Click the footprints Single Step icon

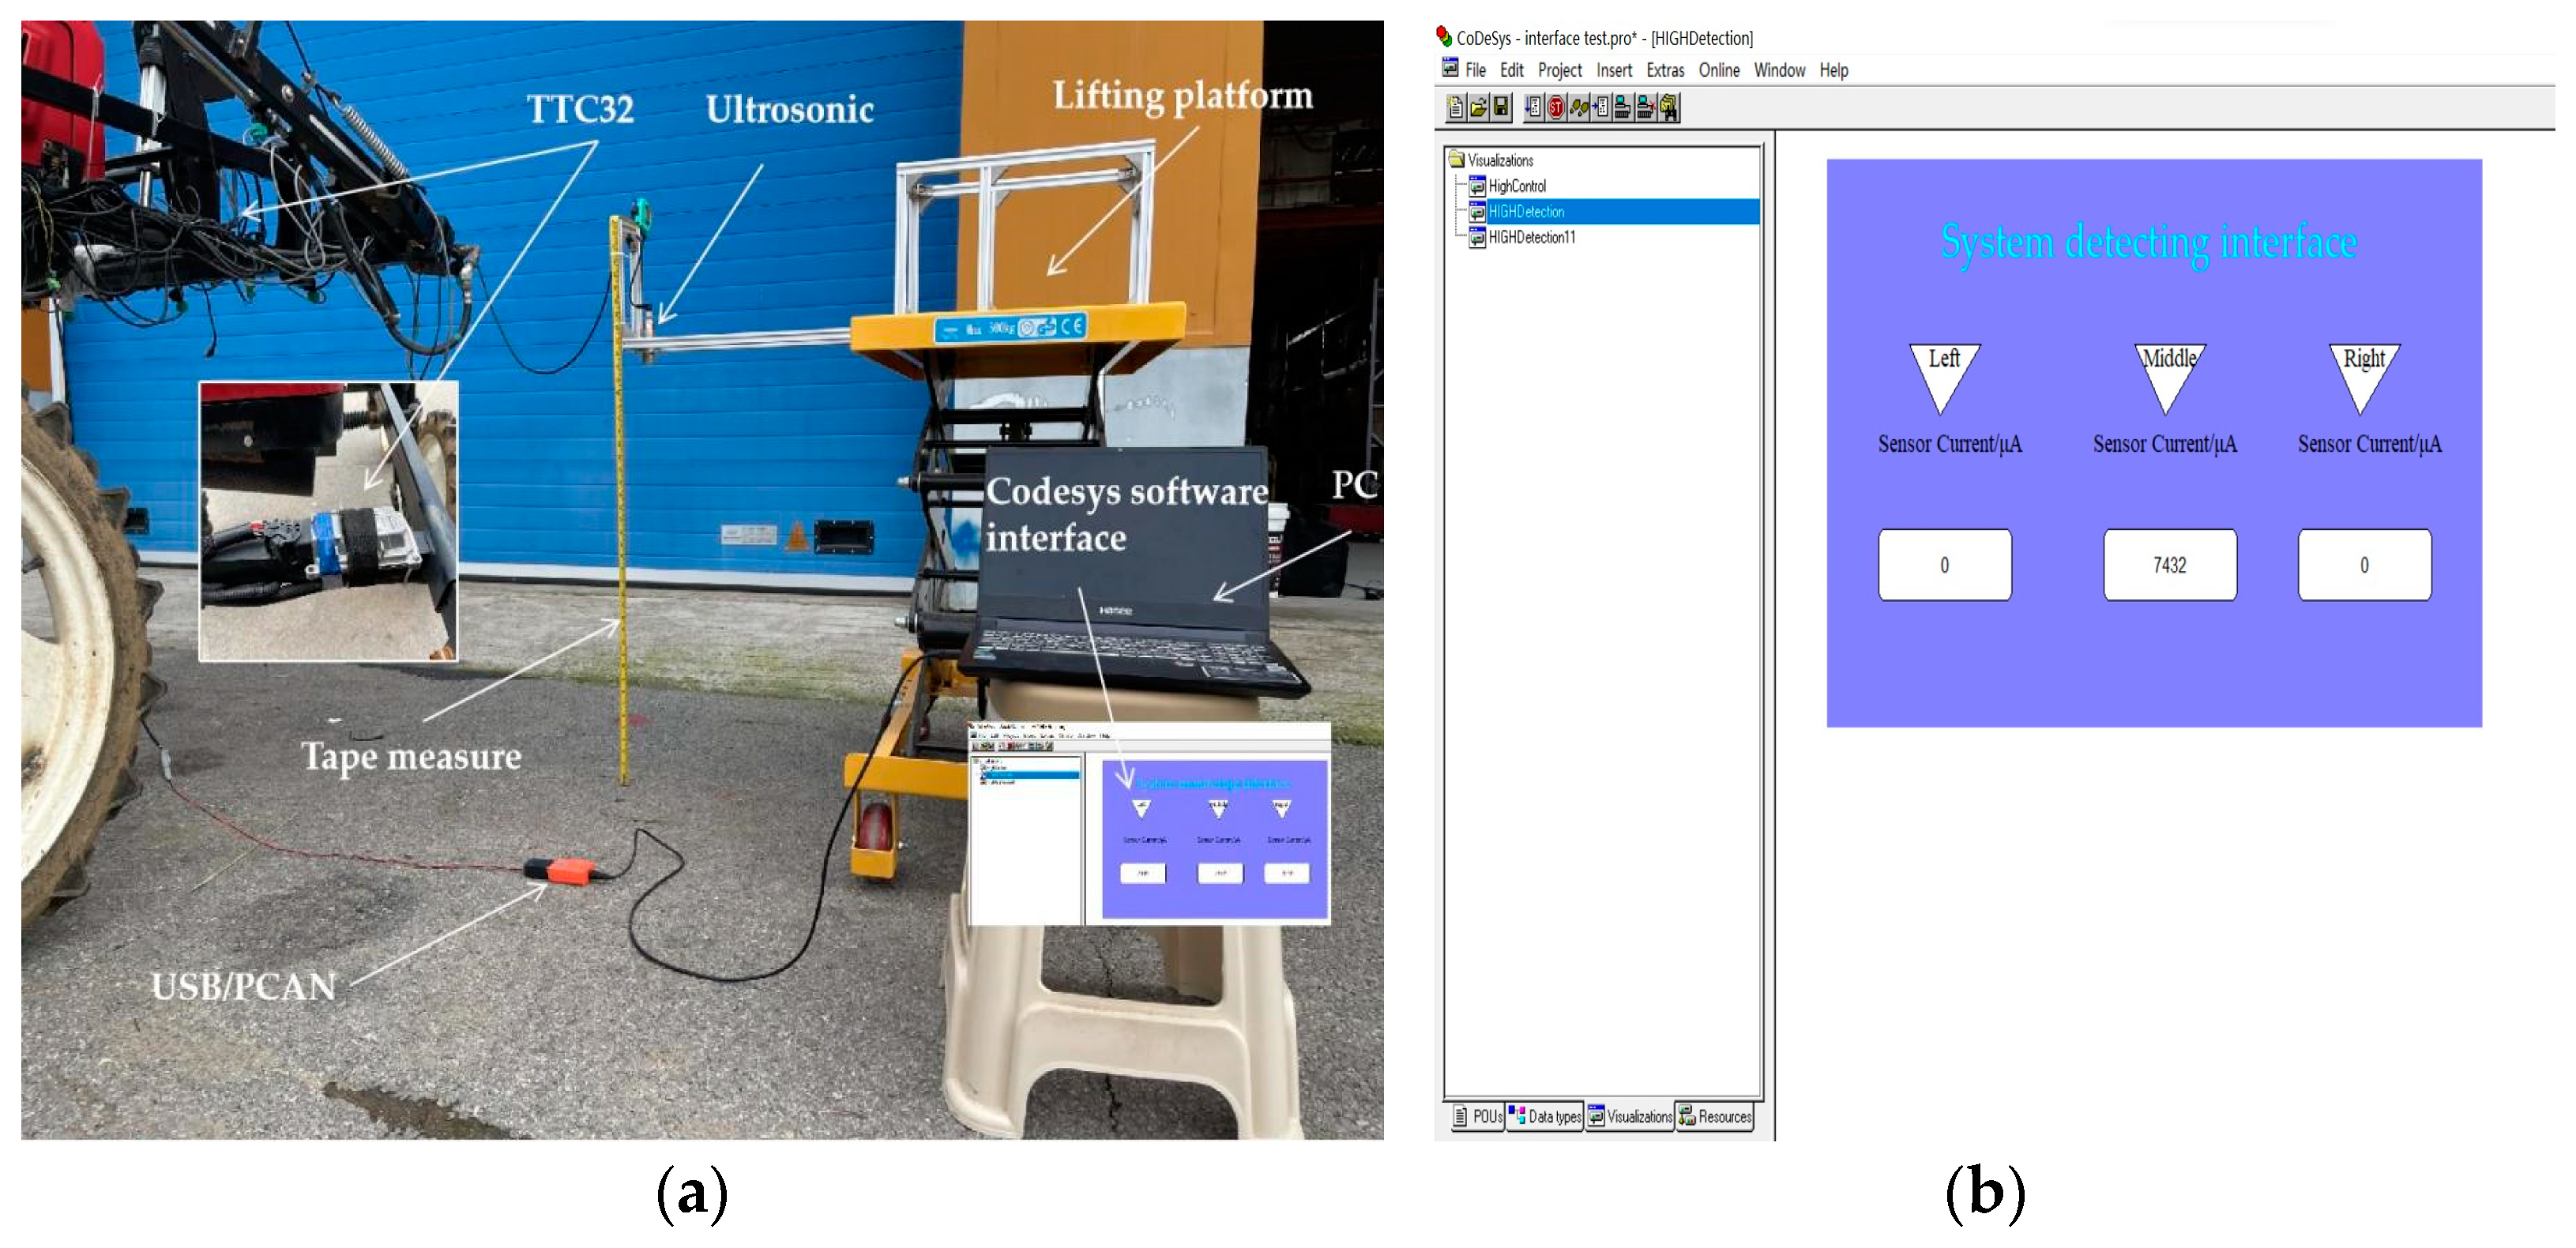1580,107
